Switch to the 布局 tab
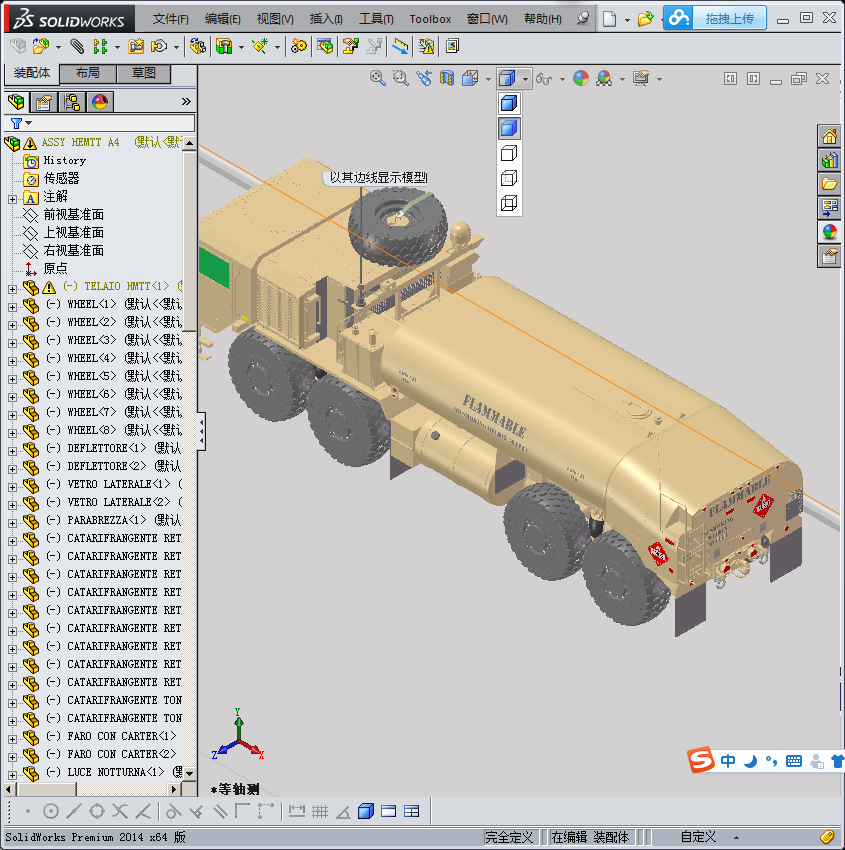Viewport: 845px width, 850px height. [87, 73]
